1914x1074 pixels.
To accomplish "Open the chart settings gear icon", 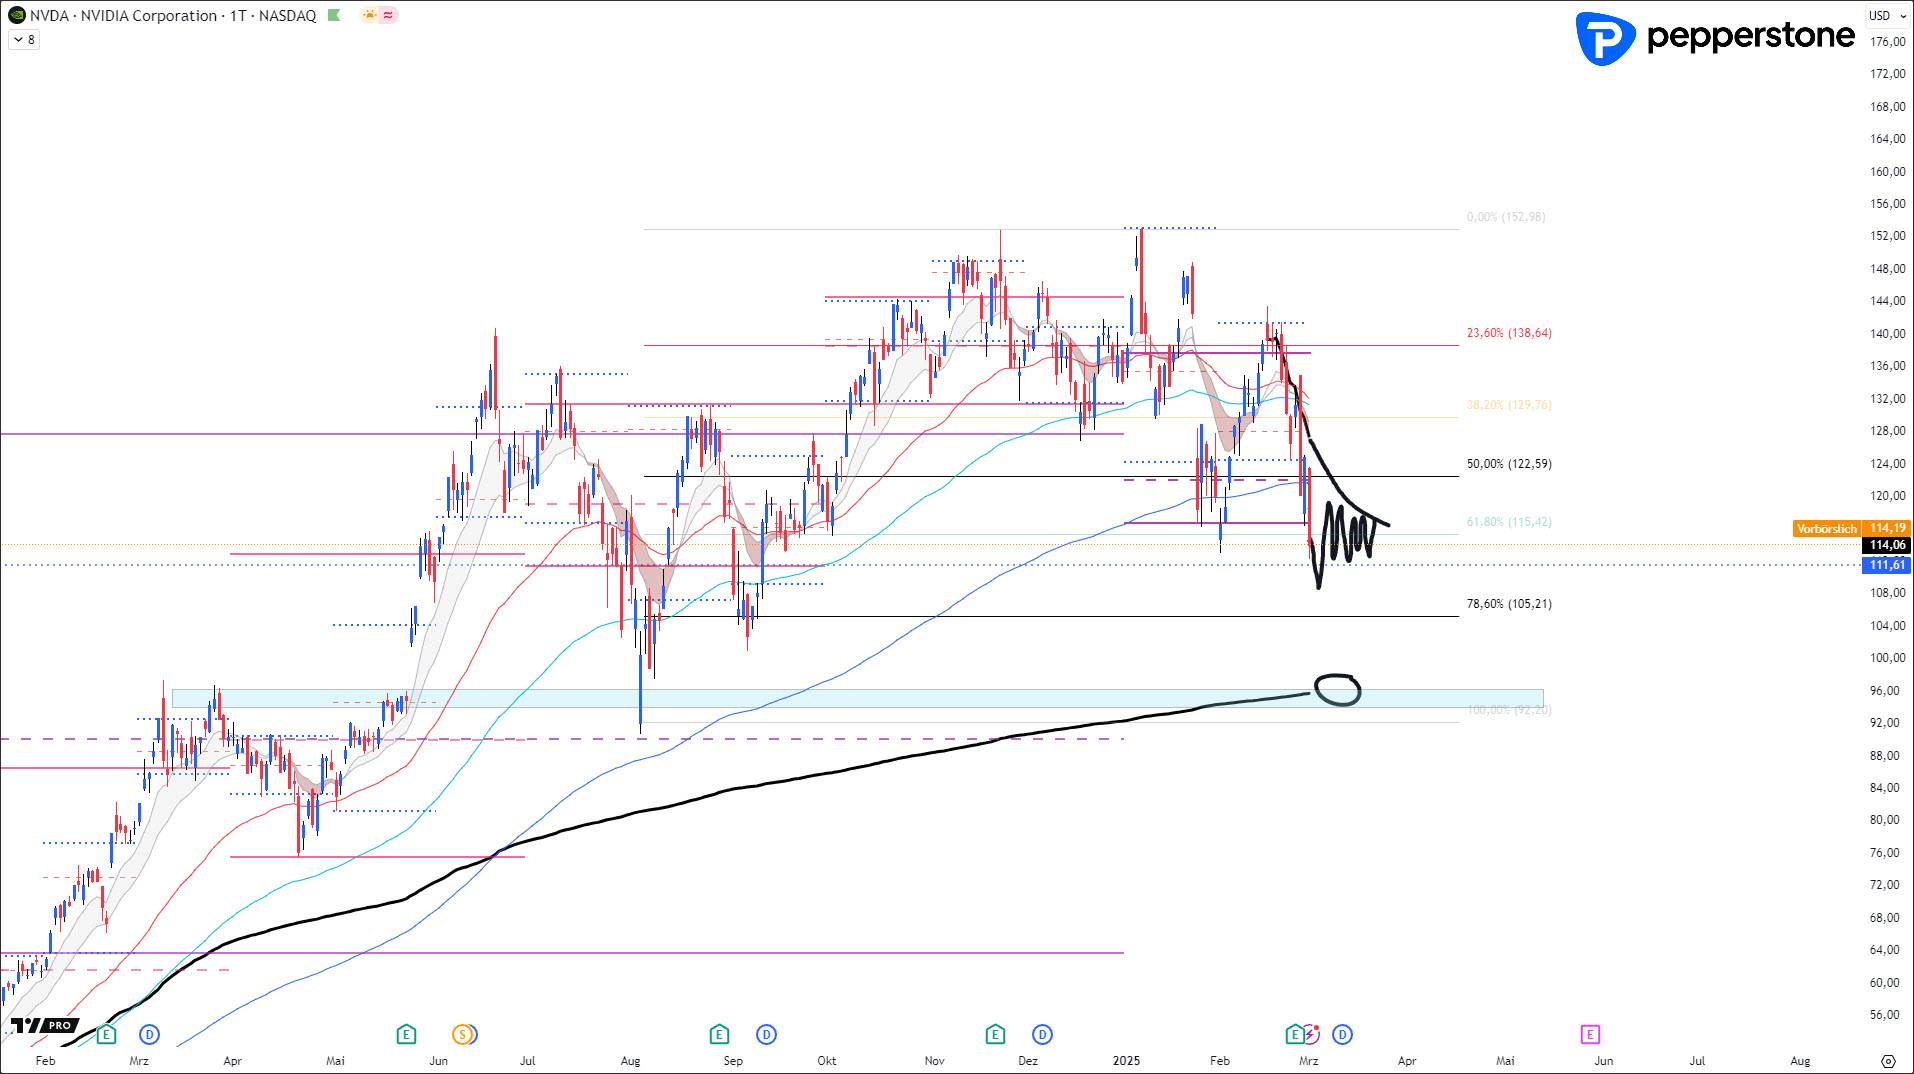I will coord(1887,1061).
